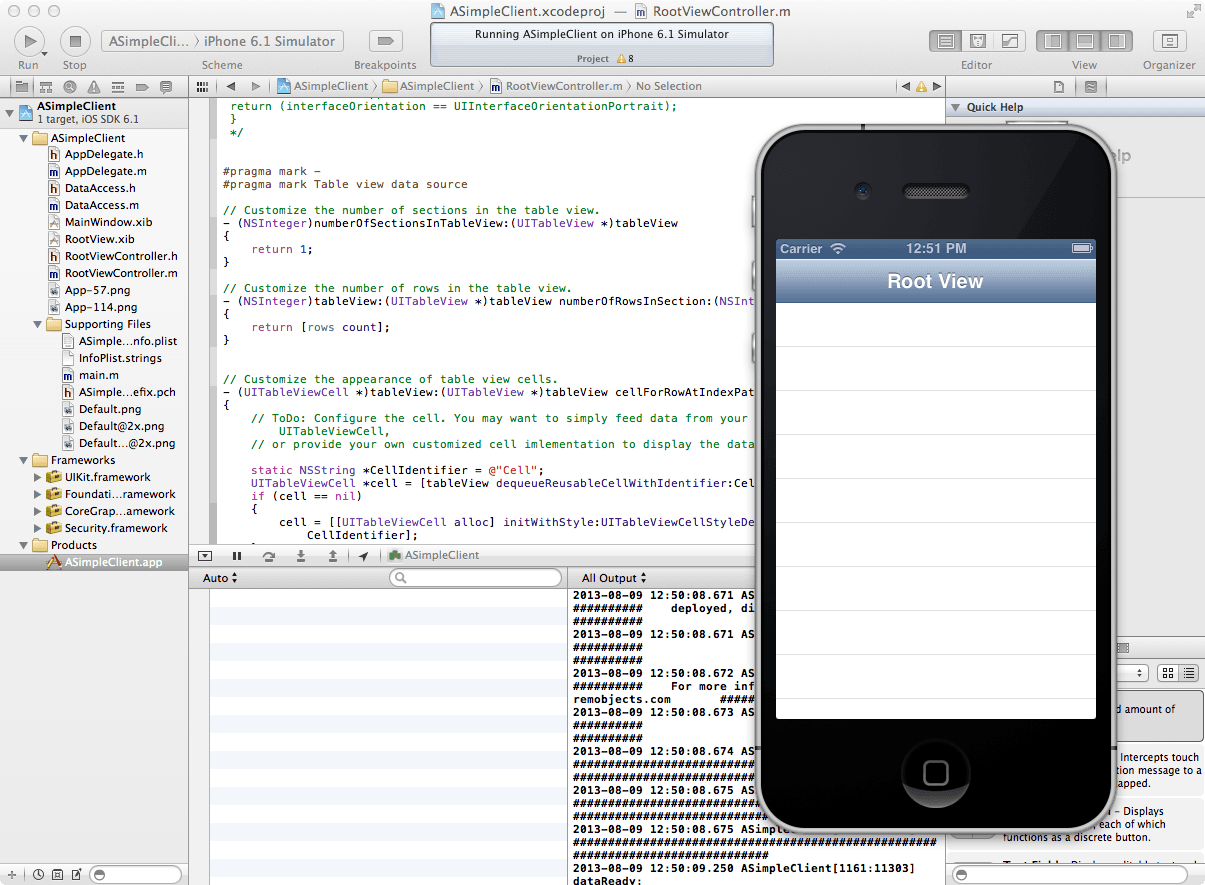Show the File inspector tab
Viewport: 1205px width, 885px height.
(x=1059, y=87)
